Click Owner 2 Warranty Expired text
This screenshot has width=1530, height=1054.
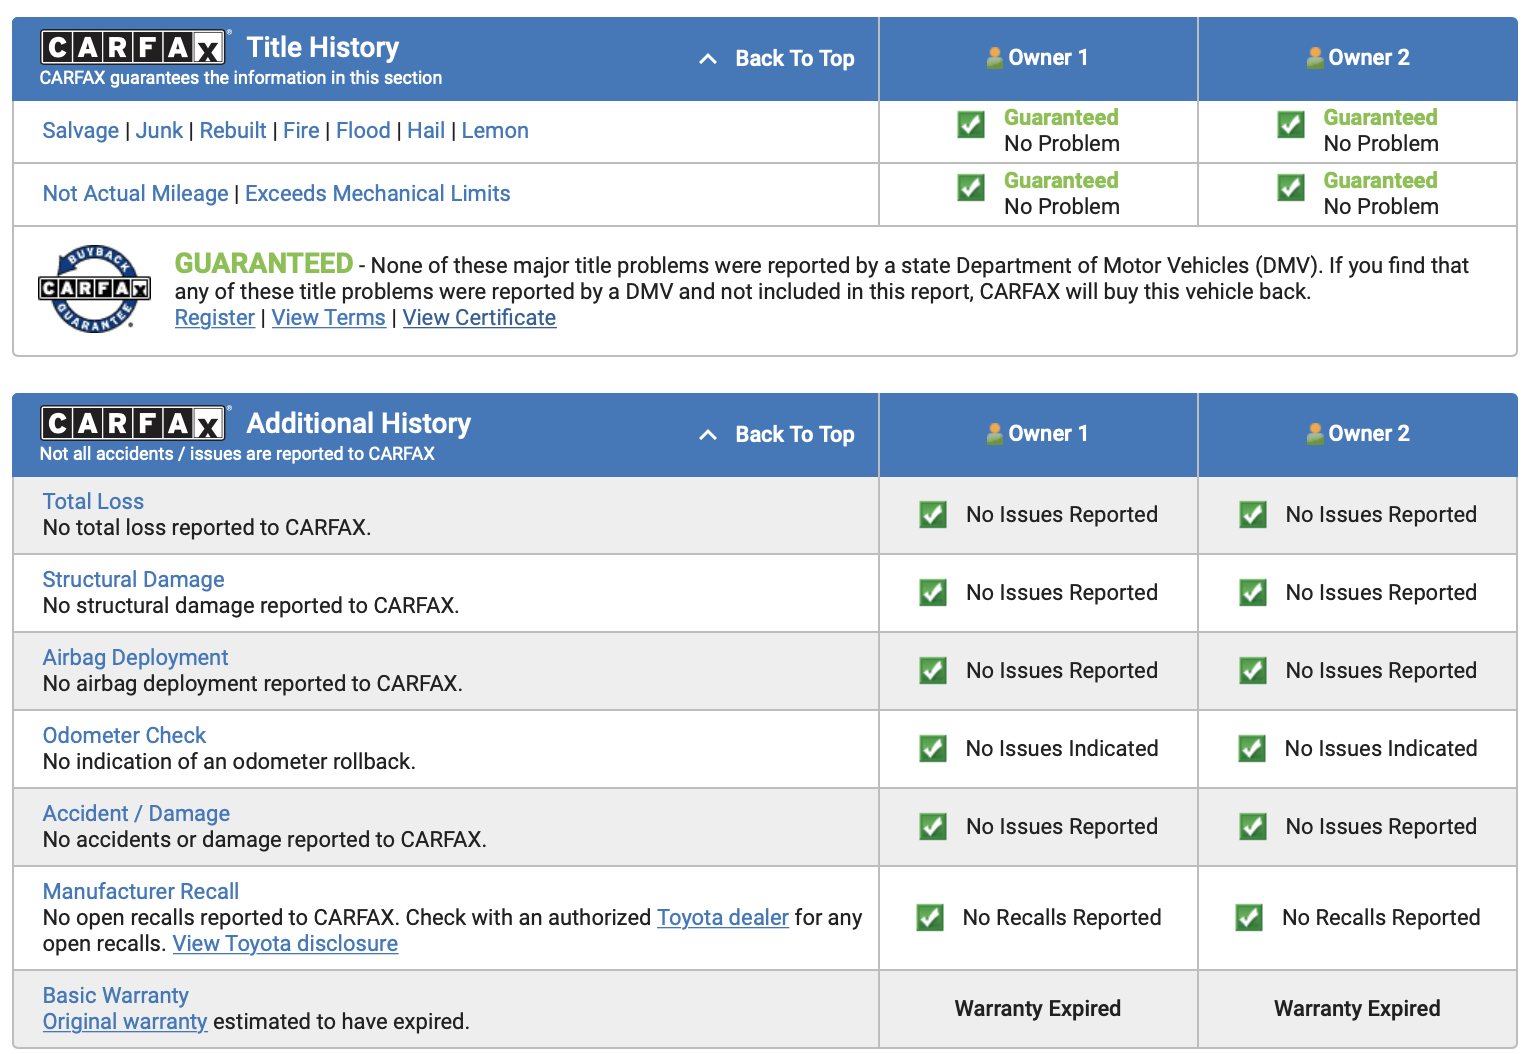coord(1357,1009)
